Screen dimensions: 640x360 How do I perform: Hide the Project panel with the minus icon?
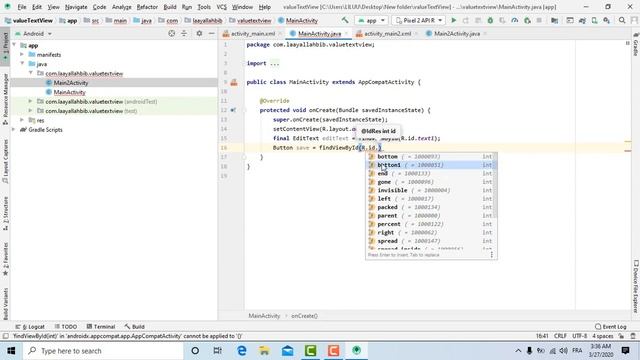click(211, 33)
